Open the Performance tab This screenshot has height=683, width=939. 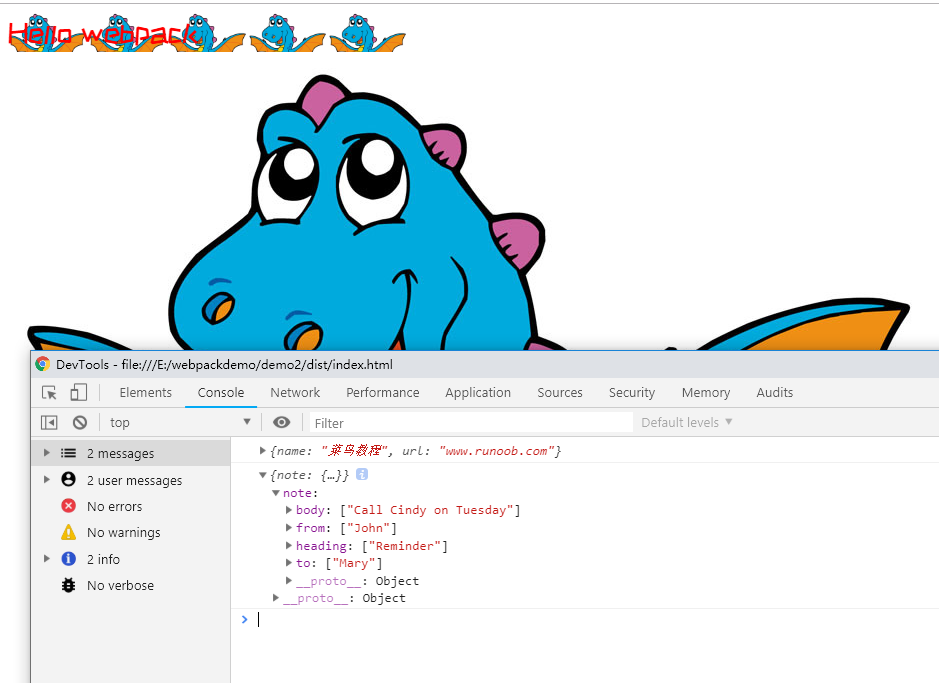(383, 393)
